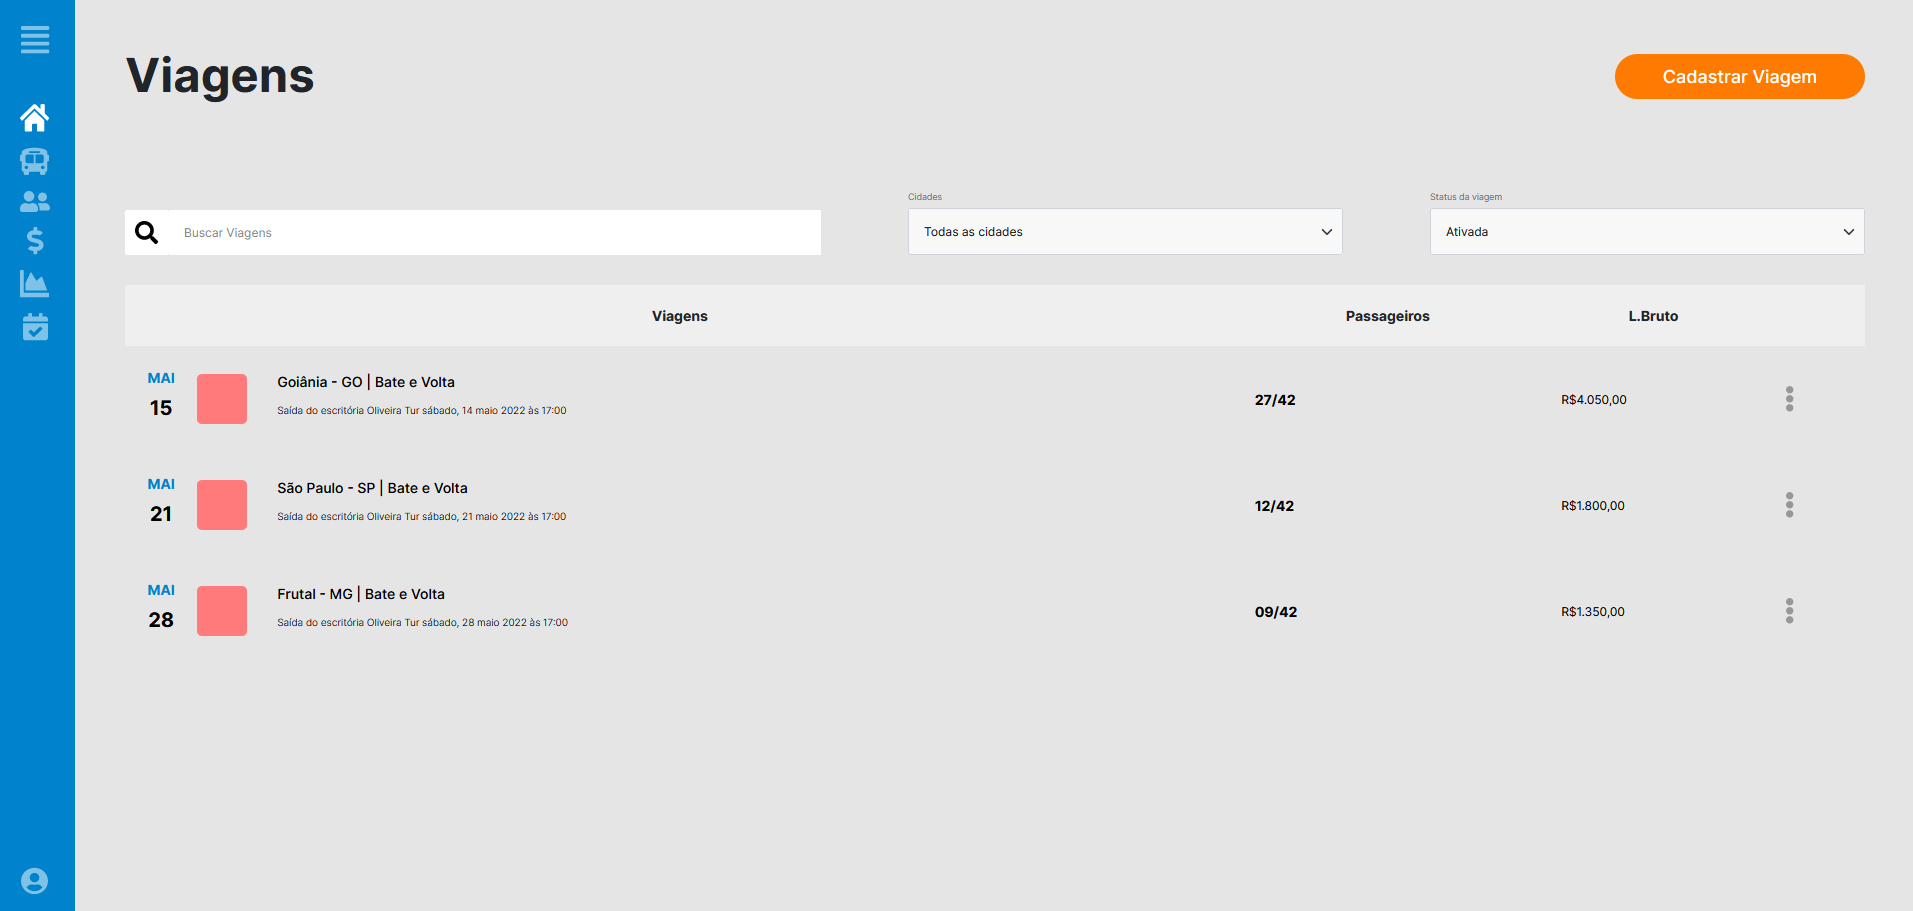Open the hamburger menu icon
This screenshot has height=911, width=1913.
pyautogui.click(x=35, y=40)
